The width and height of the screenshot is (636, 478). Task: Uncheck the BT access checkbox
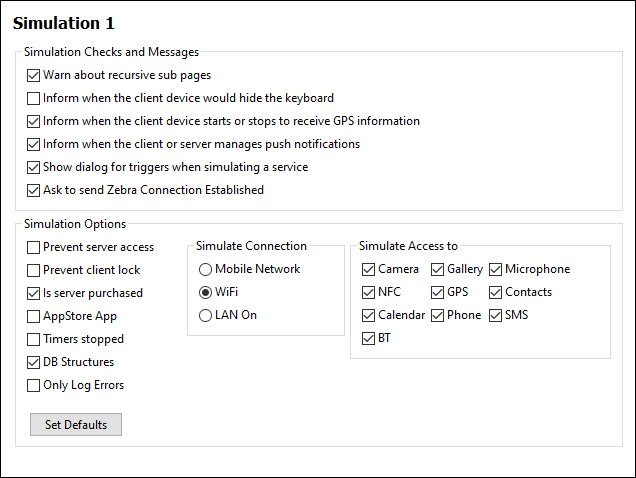click(369, 338)
